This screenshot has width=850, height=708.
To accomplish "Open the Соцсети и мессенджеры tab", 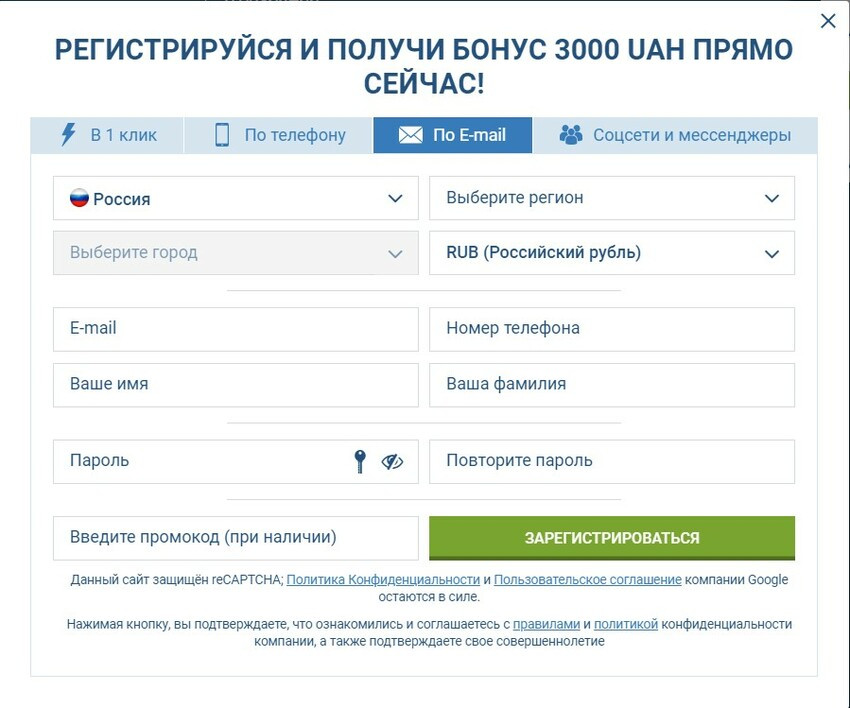I will pyautogui.click(x=675, y=135).
